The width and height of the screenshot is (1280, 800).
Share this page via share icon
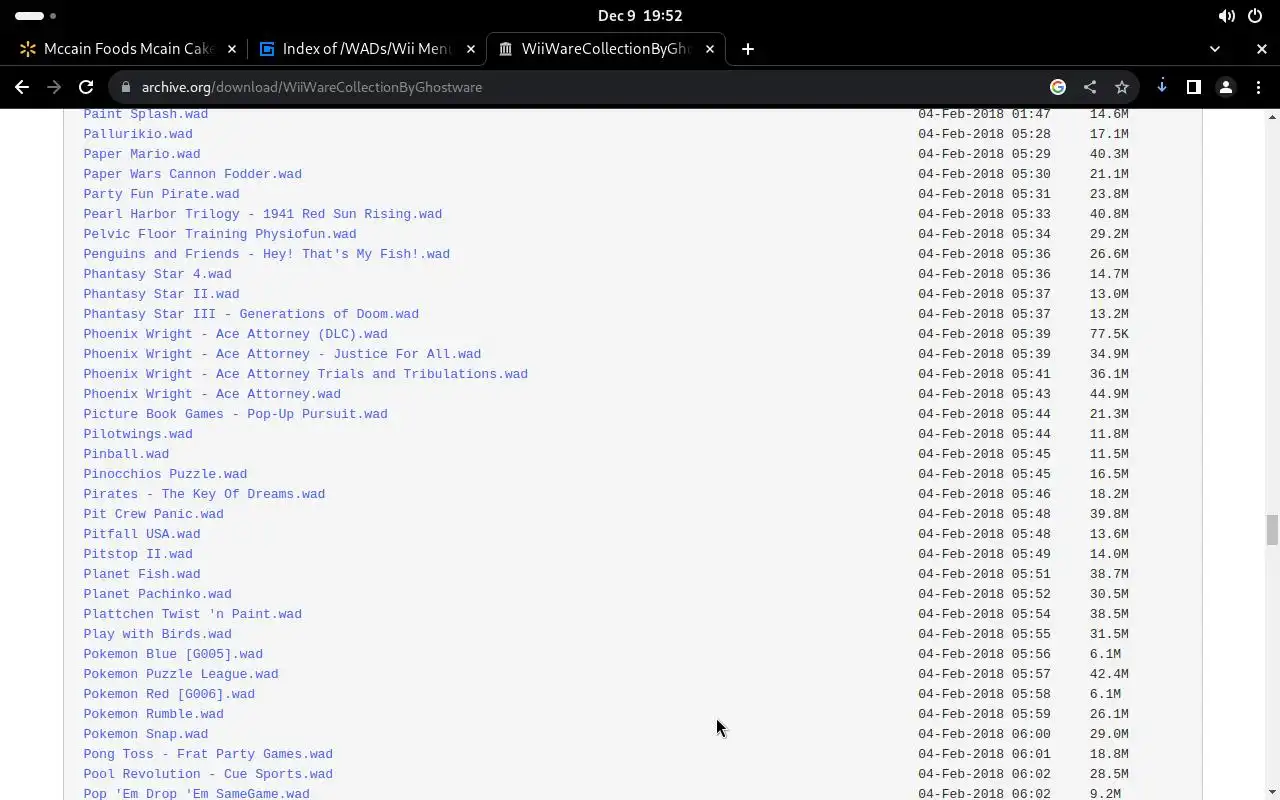(1090, 87)
